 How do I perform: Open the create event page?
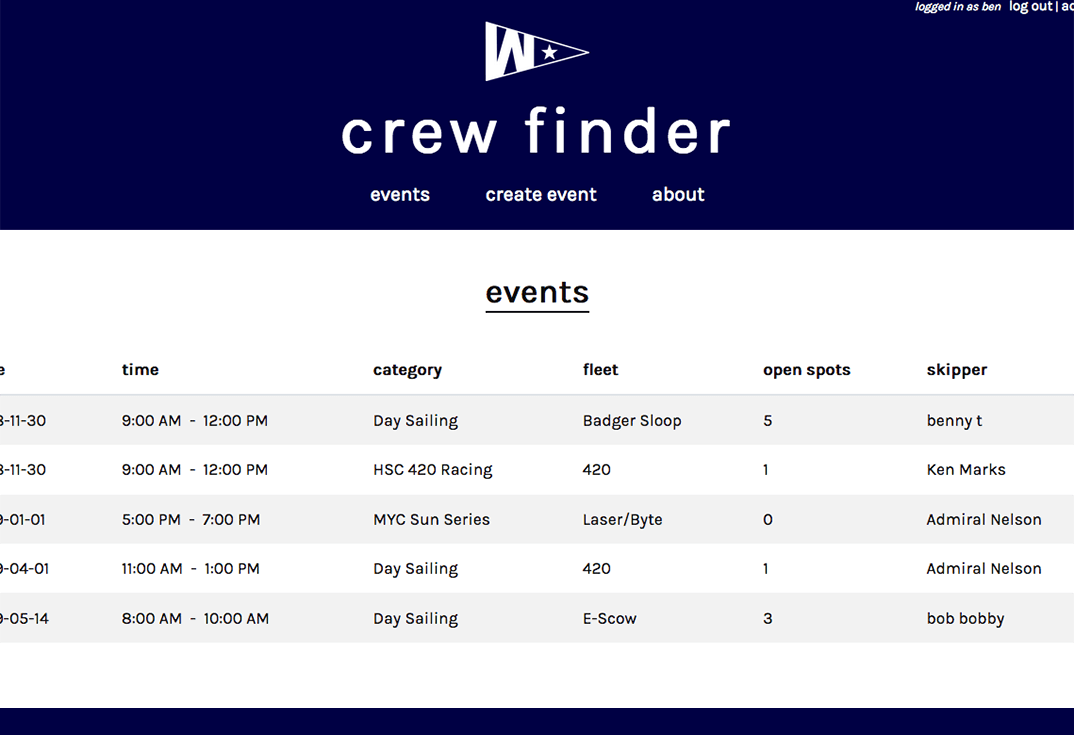tap(541, 194)
